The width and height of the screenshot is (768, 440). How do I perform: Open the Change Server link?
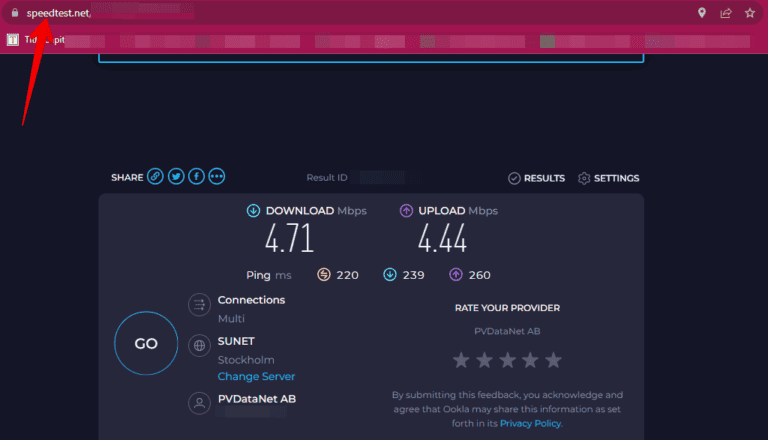(256, 377)
